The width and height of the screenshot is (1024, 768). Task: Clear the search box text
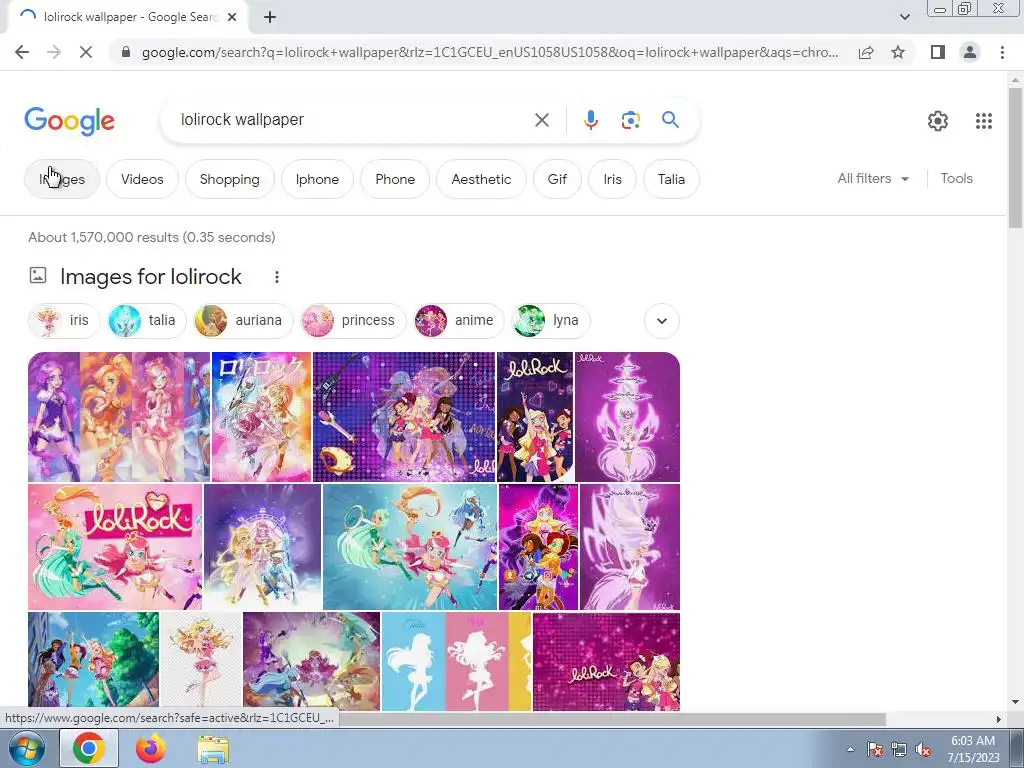click(x=541, y=120)
